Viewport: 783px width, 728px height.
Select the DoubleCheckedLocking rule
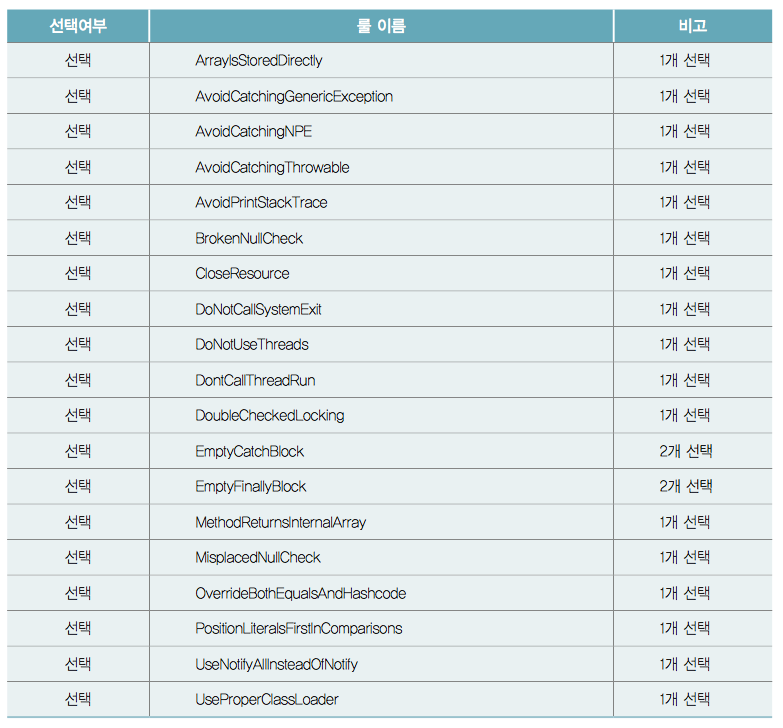point(270,415)
